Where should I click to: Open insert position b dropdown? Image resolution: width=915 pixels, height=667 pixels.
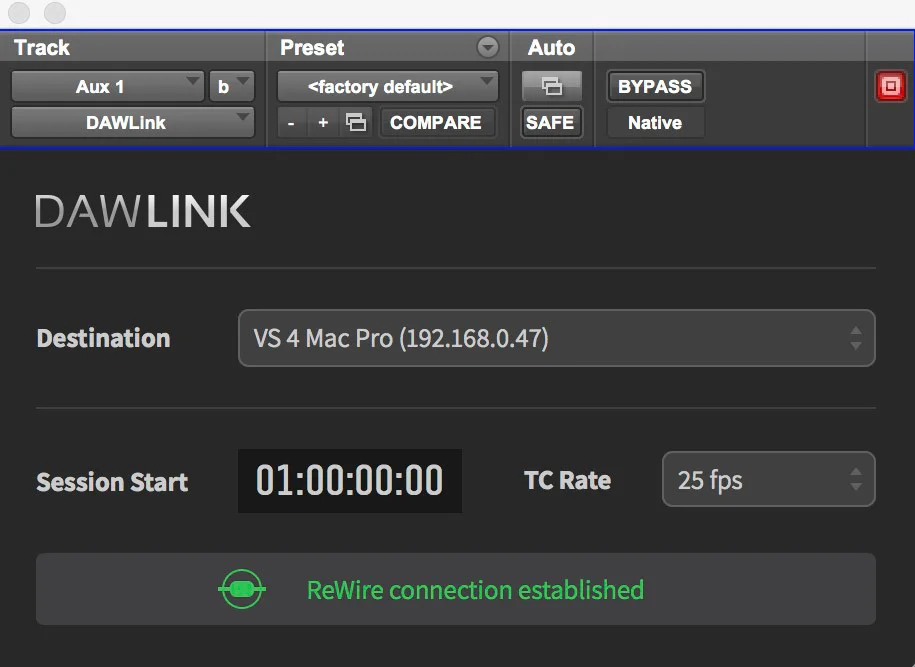(232, 86)
